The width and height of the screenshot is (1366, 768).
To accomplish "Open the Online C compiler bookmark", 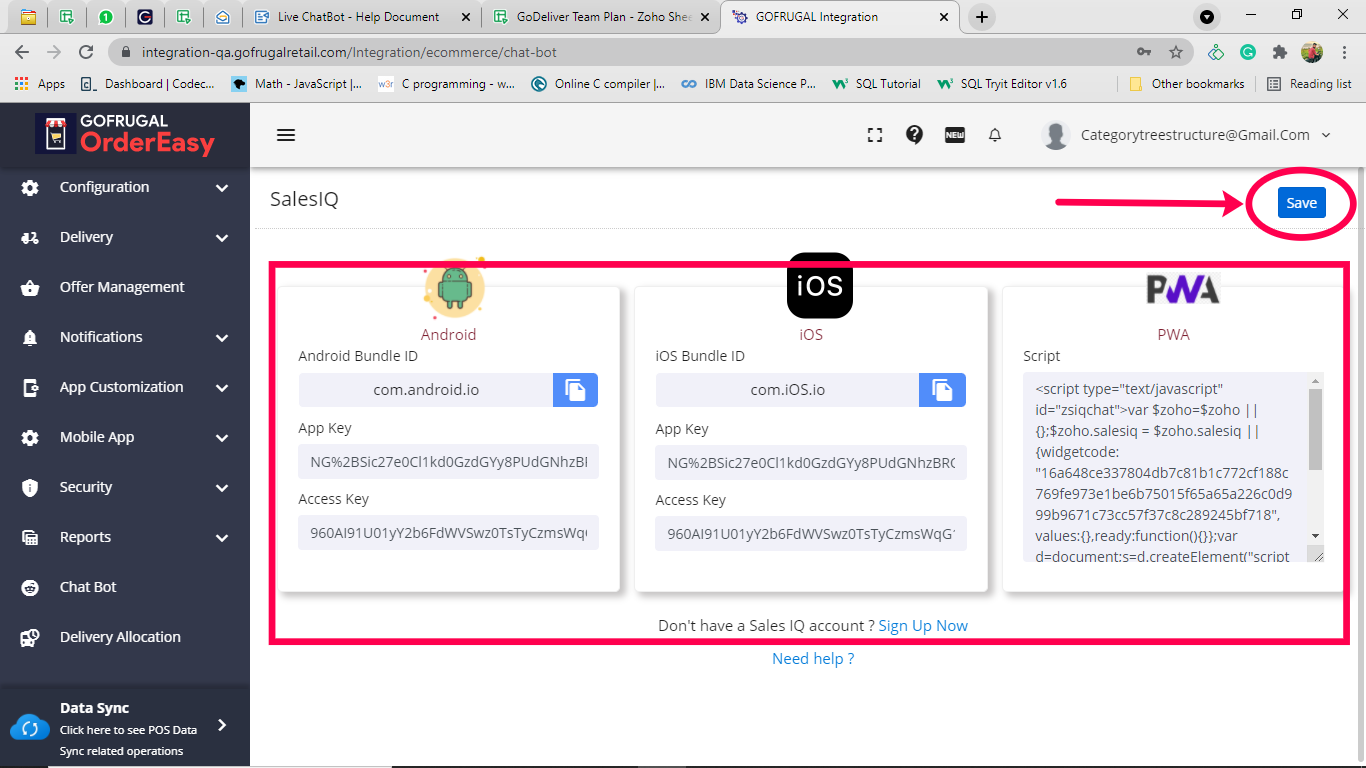I will (598, 84).
